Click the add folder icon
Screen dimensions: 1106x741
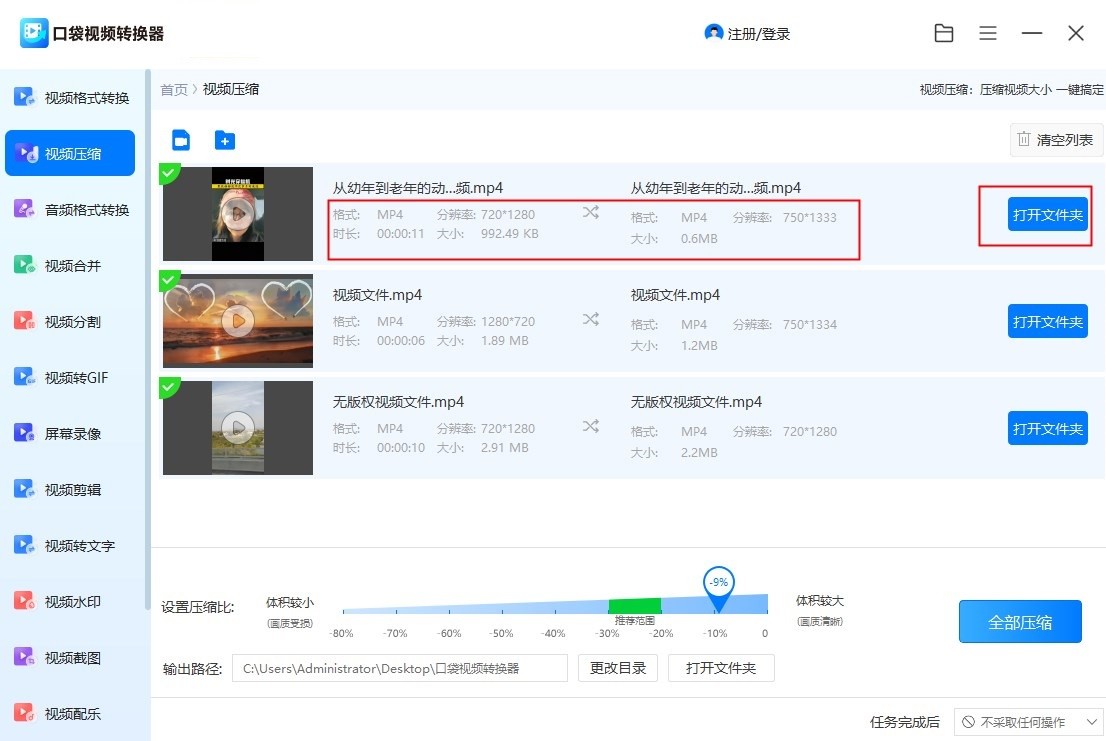coord(225,140)
